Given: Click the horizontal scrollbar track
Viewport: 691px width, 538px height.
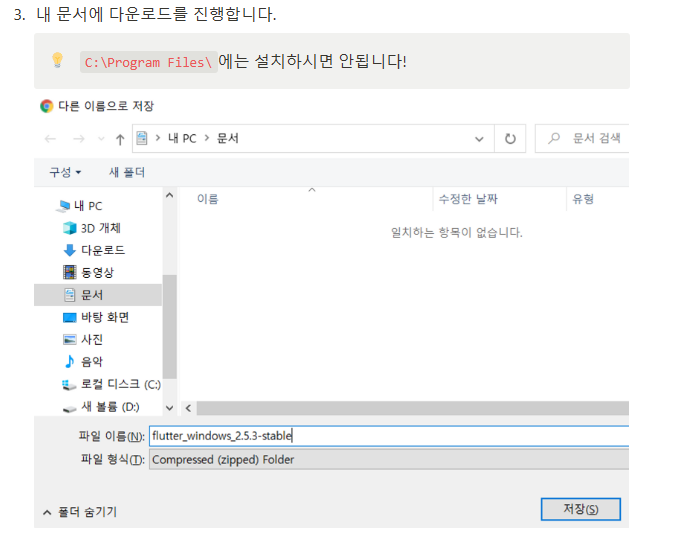Looking at the screenshot, I should 412,408.
